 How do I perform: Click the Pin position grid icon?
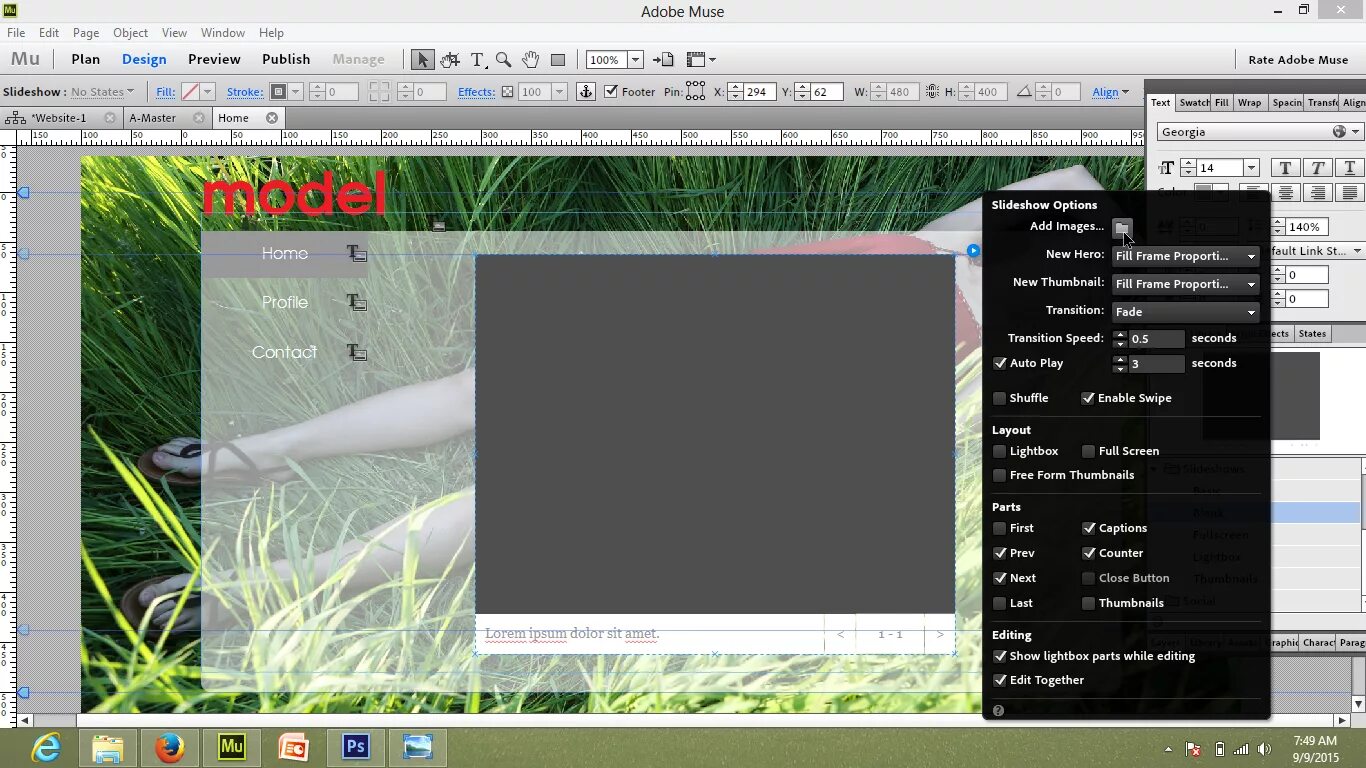pyautogui.click(x=696, y=92)
